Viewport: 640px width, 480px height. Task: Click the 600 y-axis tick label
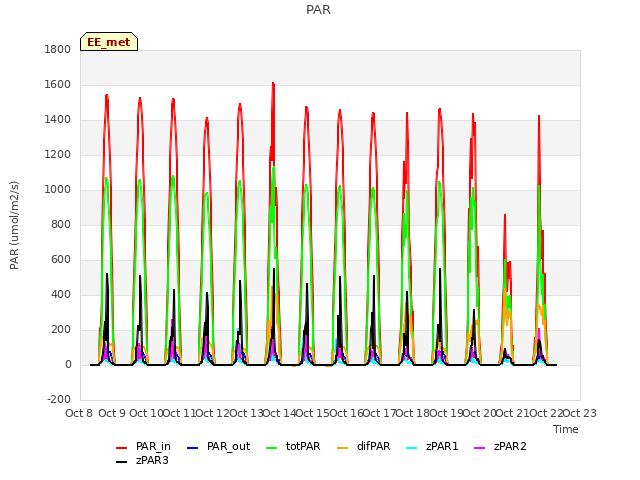pos(61,260)
